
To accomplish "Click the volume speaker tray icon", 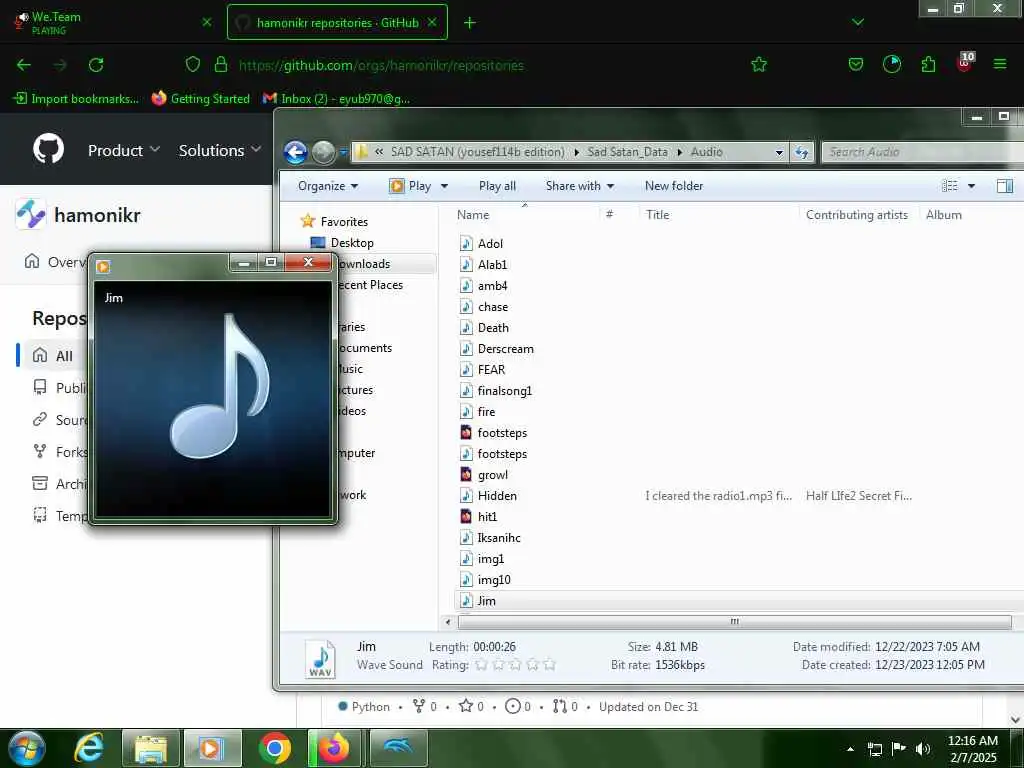I will [923, 749].
